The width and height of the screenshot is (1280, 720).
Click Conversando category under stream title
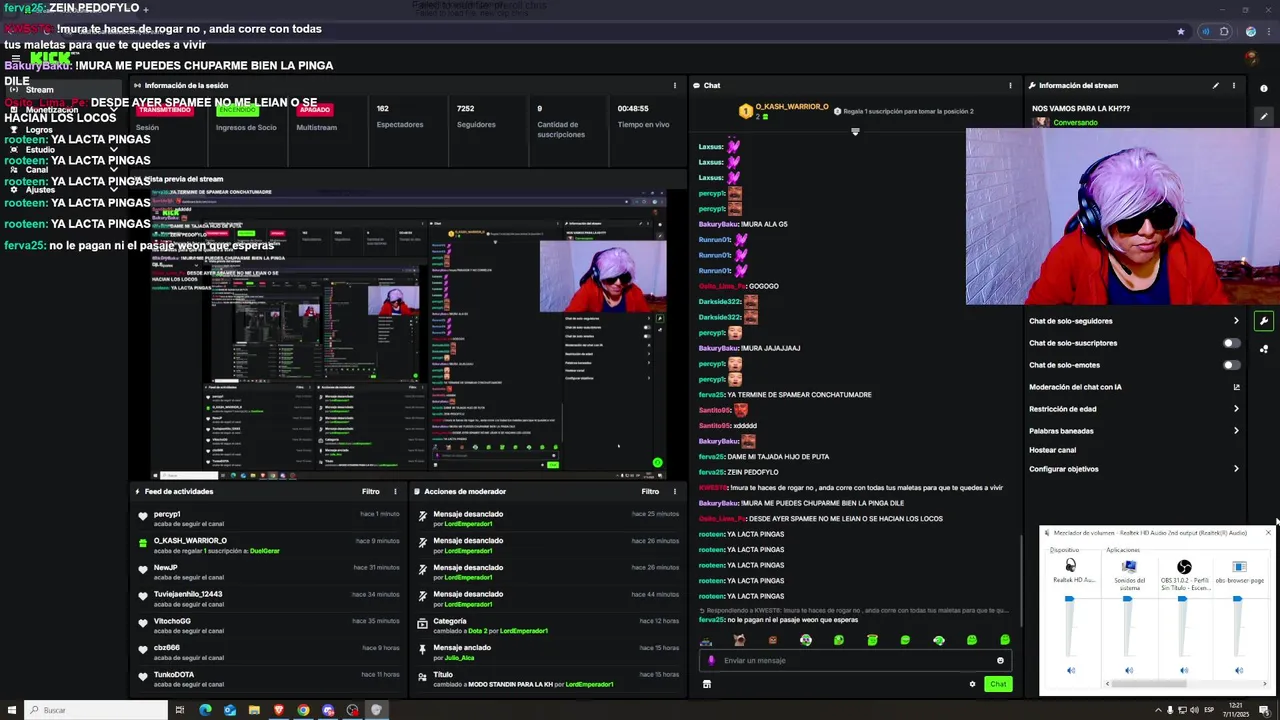[1075, 122]
